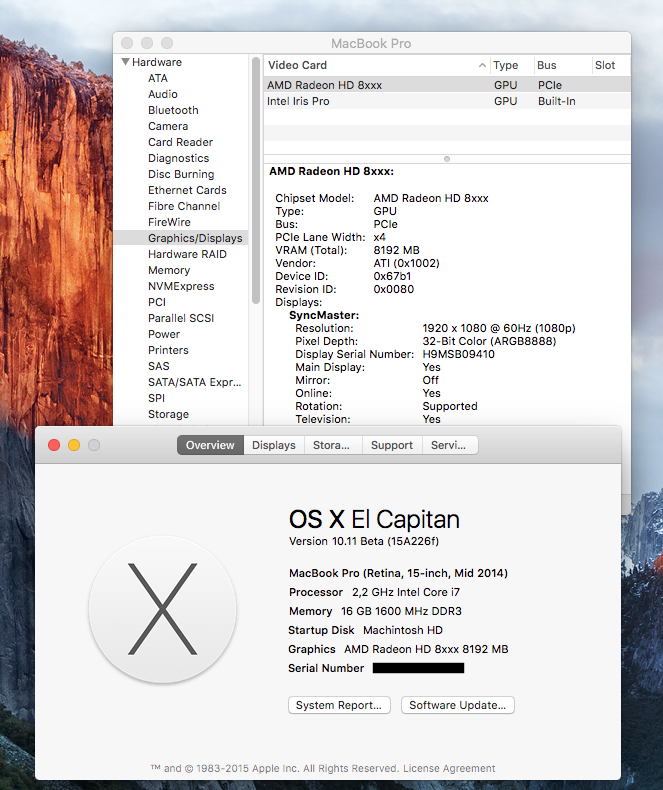Open NVMExpress section
The width and height of the screenshot is (663, 790).
[181, 286]
